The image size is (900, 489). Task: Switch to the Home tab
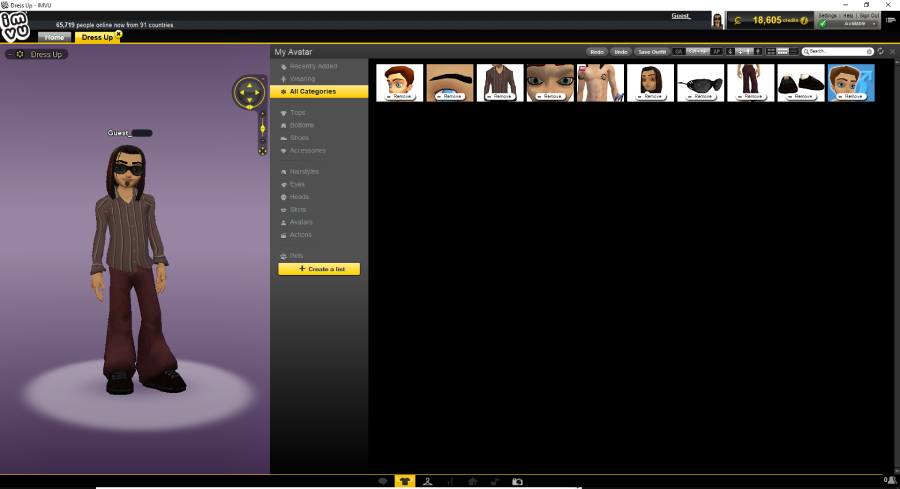55,37
